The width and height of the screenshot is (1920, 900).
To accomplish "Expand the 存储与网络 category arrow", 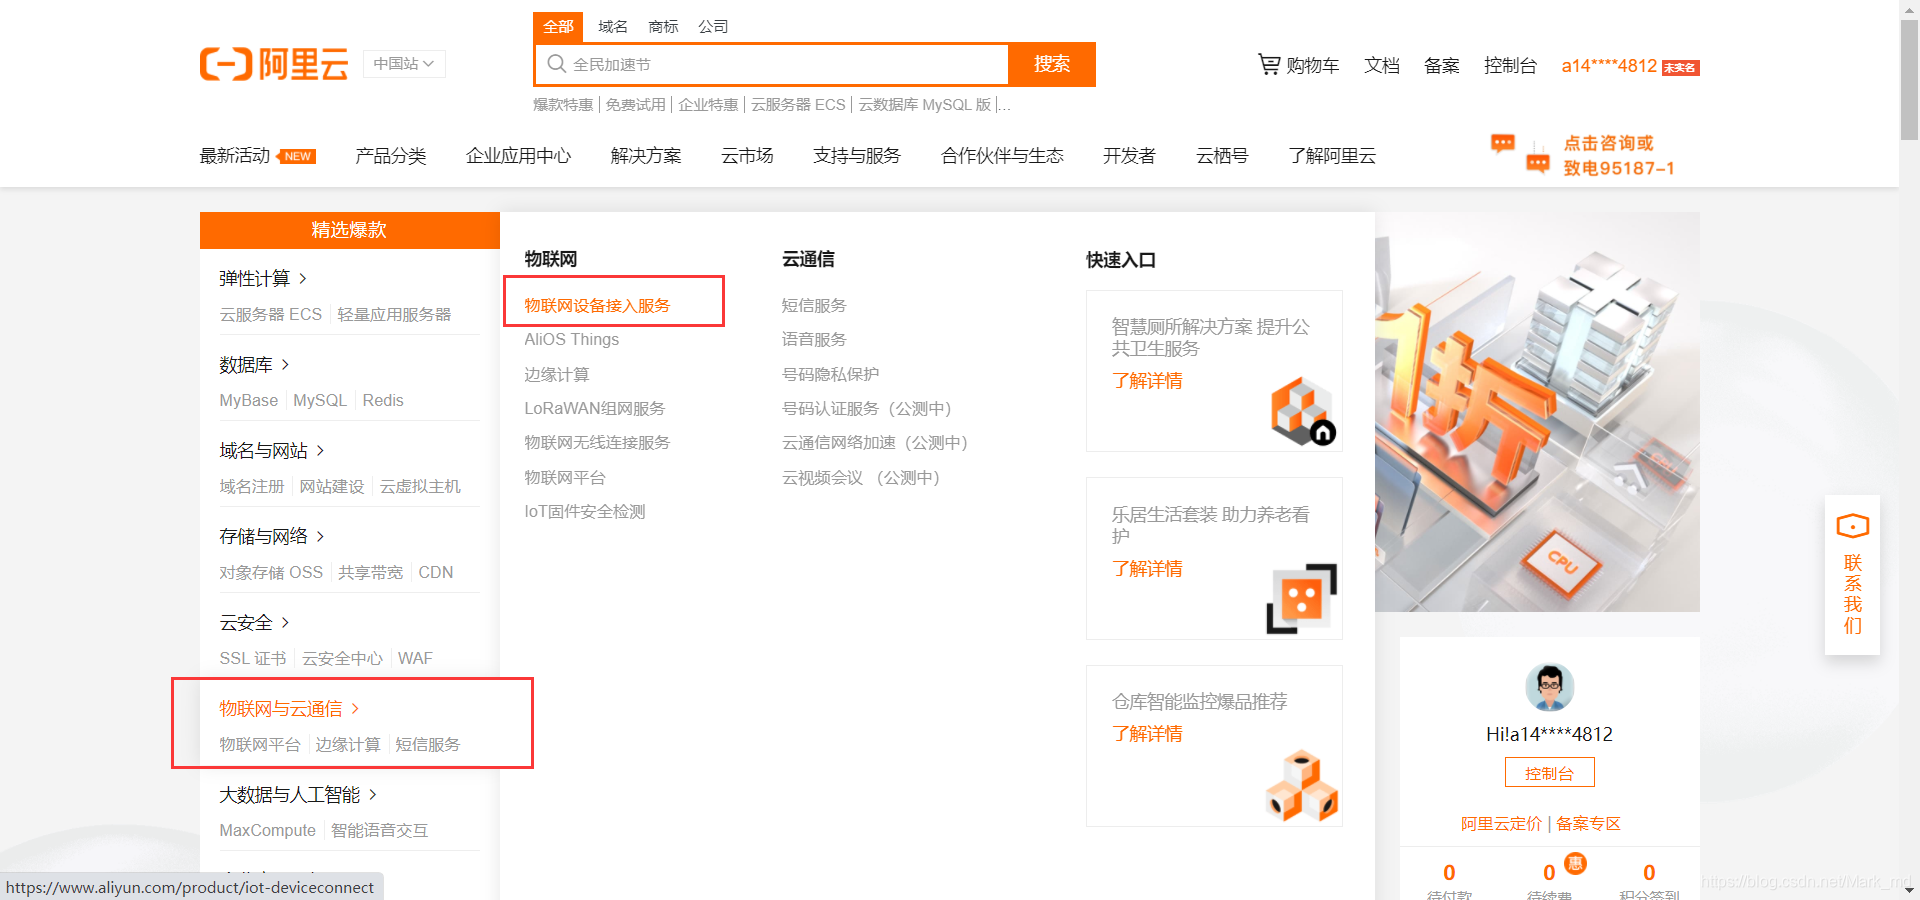I will 320,536.
